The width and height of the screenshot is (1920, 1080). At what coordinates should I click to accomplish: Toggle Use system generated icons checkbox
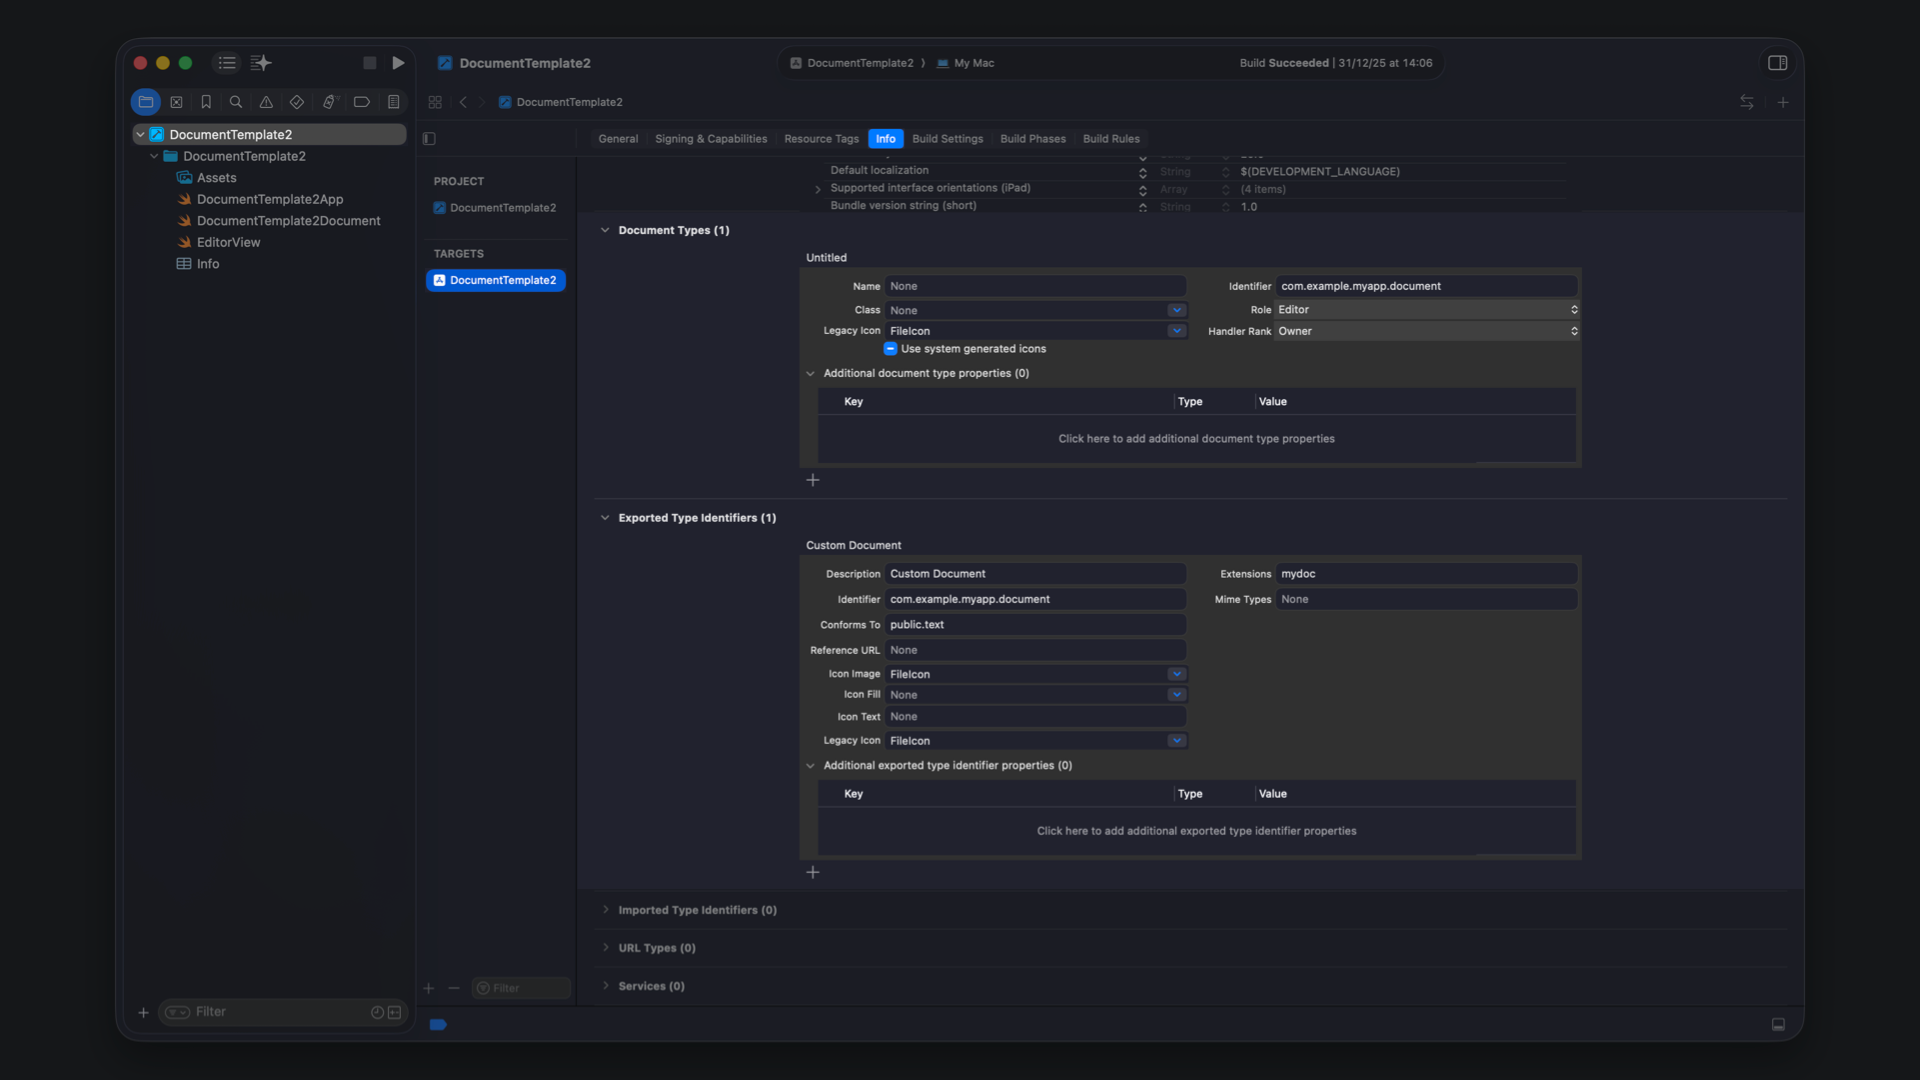pyautogui.click(x=890, y=349)
